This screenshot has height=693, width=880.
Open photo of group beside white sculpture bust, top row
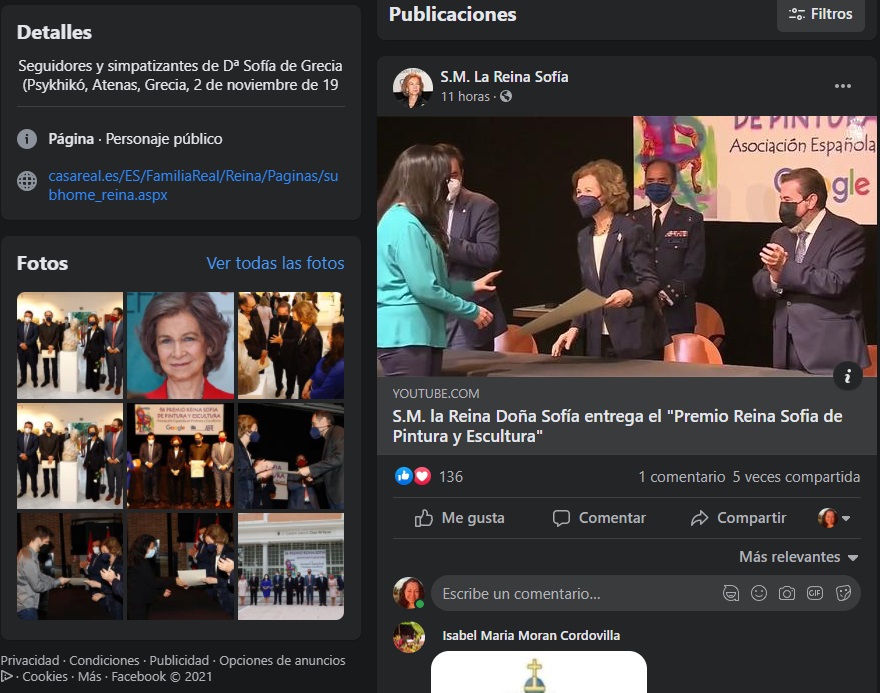coord(70,345)
